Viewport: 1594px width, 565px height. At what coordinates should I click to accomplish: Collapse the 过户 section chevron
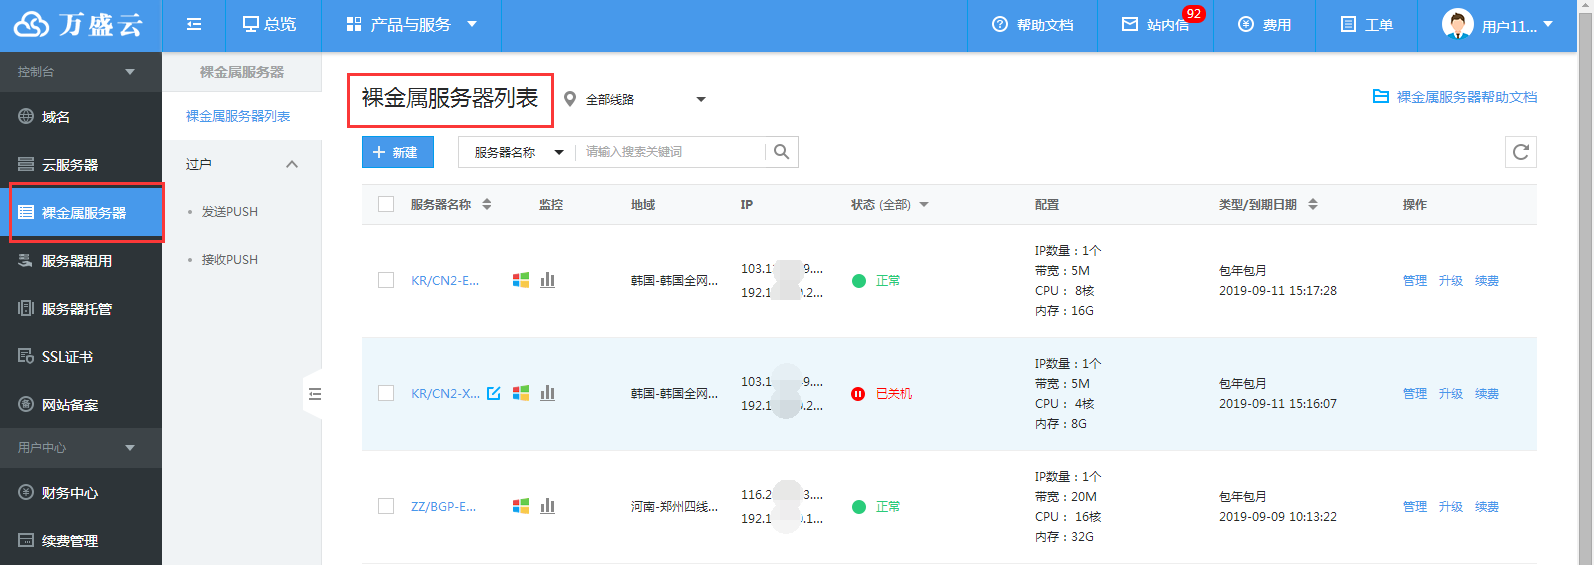click(292, 164)
